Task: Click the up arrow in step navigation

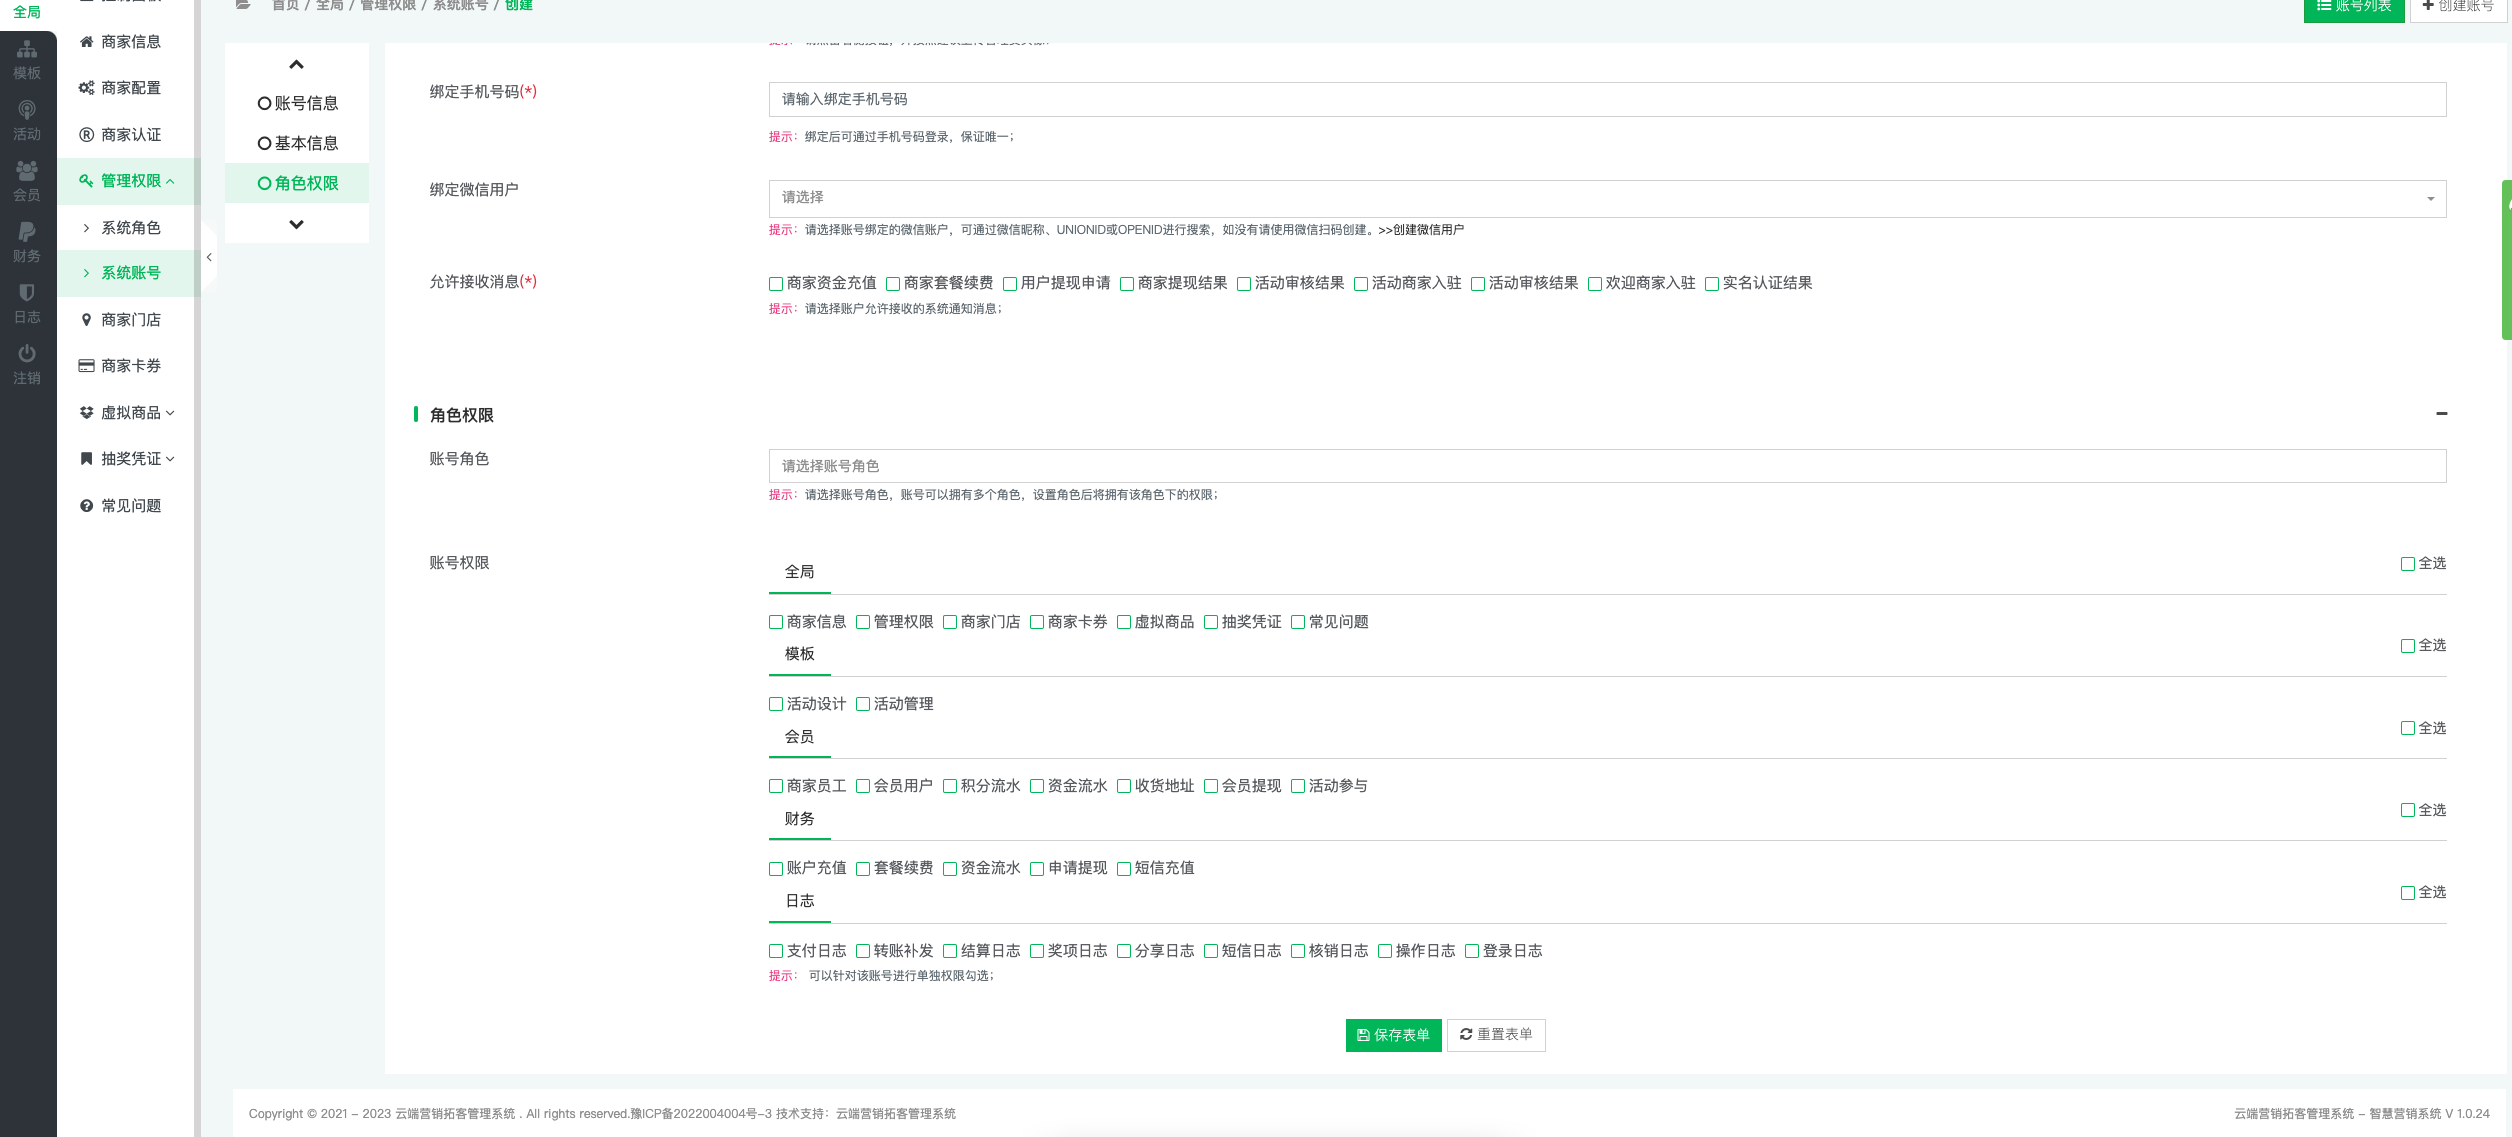Action: coord(296,65)
